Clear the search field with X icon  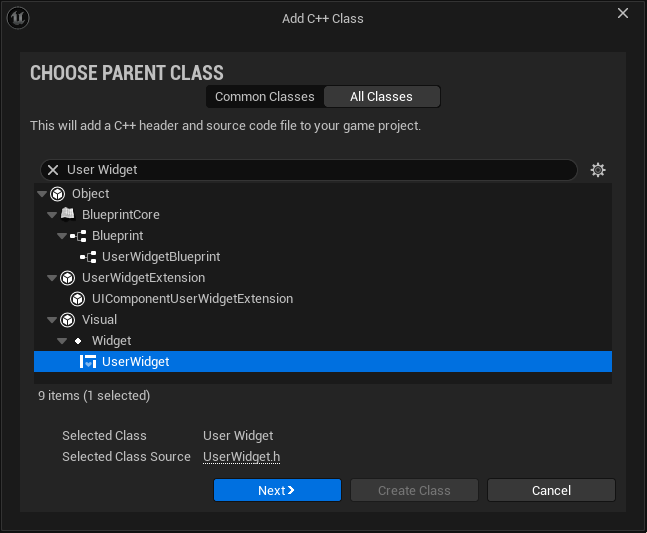[x=53, y=170]
